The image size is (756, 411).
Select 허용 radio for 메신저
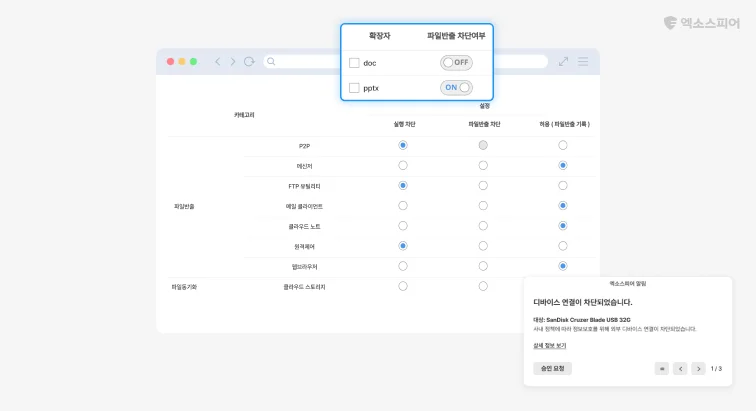click(x=563, y=165)
